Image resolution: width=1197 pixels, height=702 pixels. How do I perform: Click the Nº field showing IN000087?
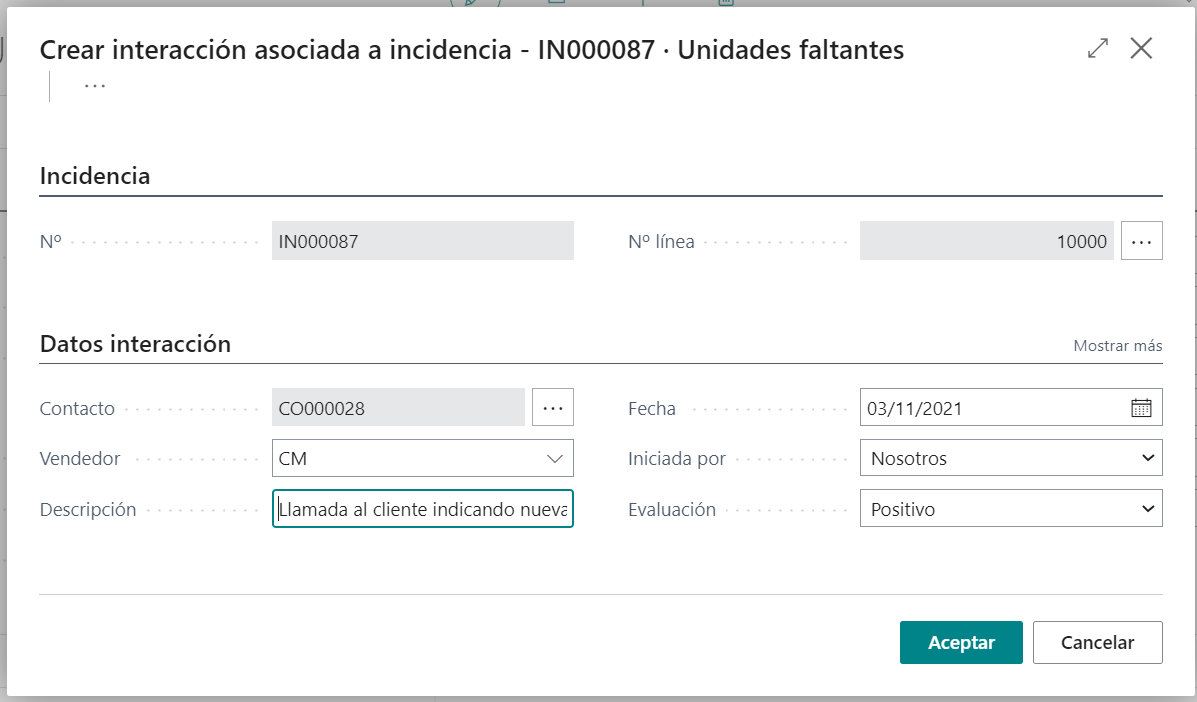(422, 241)
